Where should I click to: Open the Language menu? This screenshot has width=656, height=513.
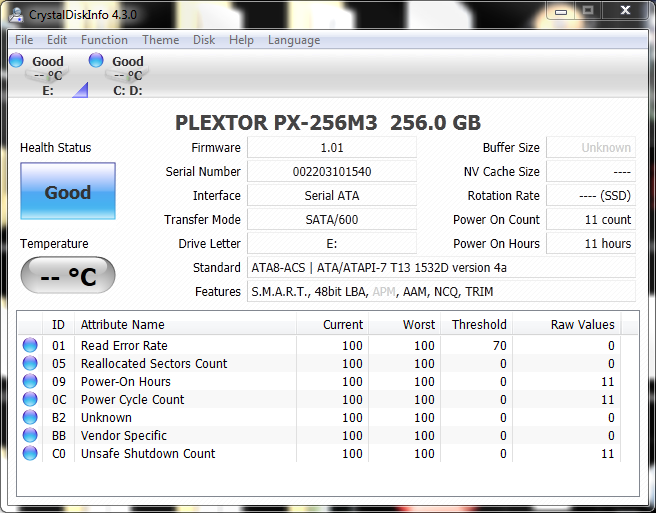tap(294, 40)
